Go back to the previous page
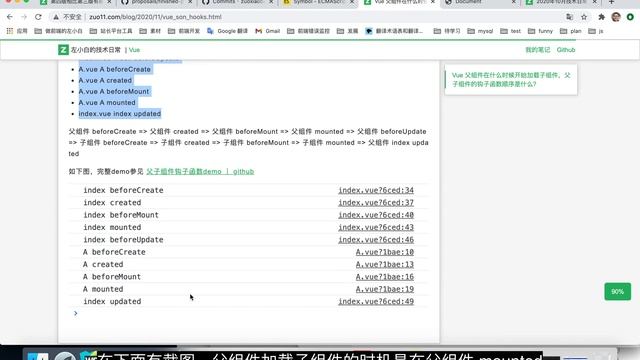This screenshot has height=360, width=640. point(10,17)
